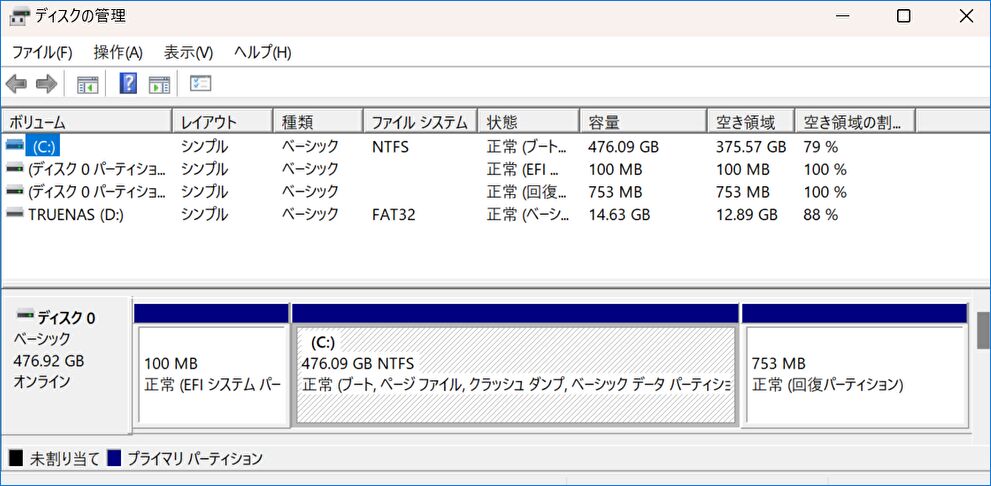
Task: Sort by the 容量 column header
Action: tap(642, 122)
